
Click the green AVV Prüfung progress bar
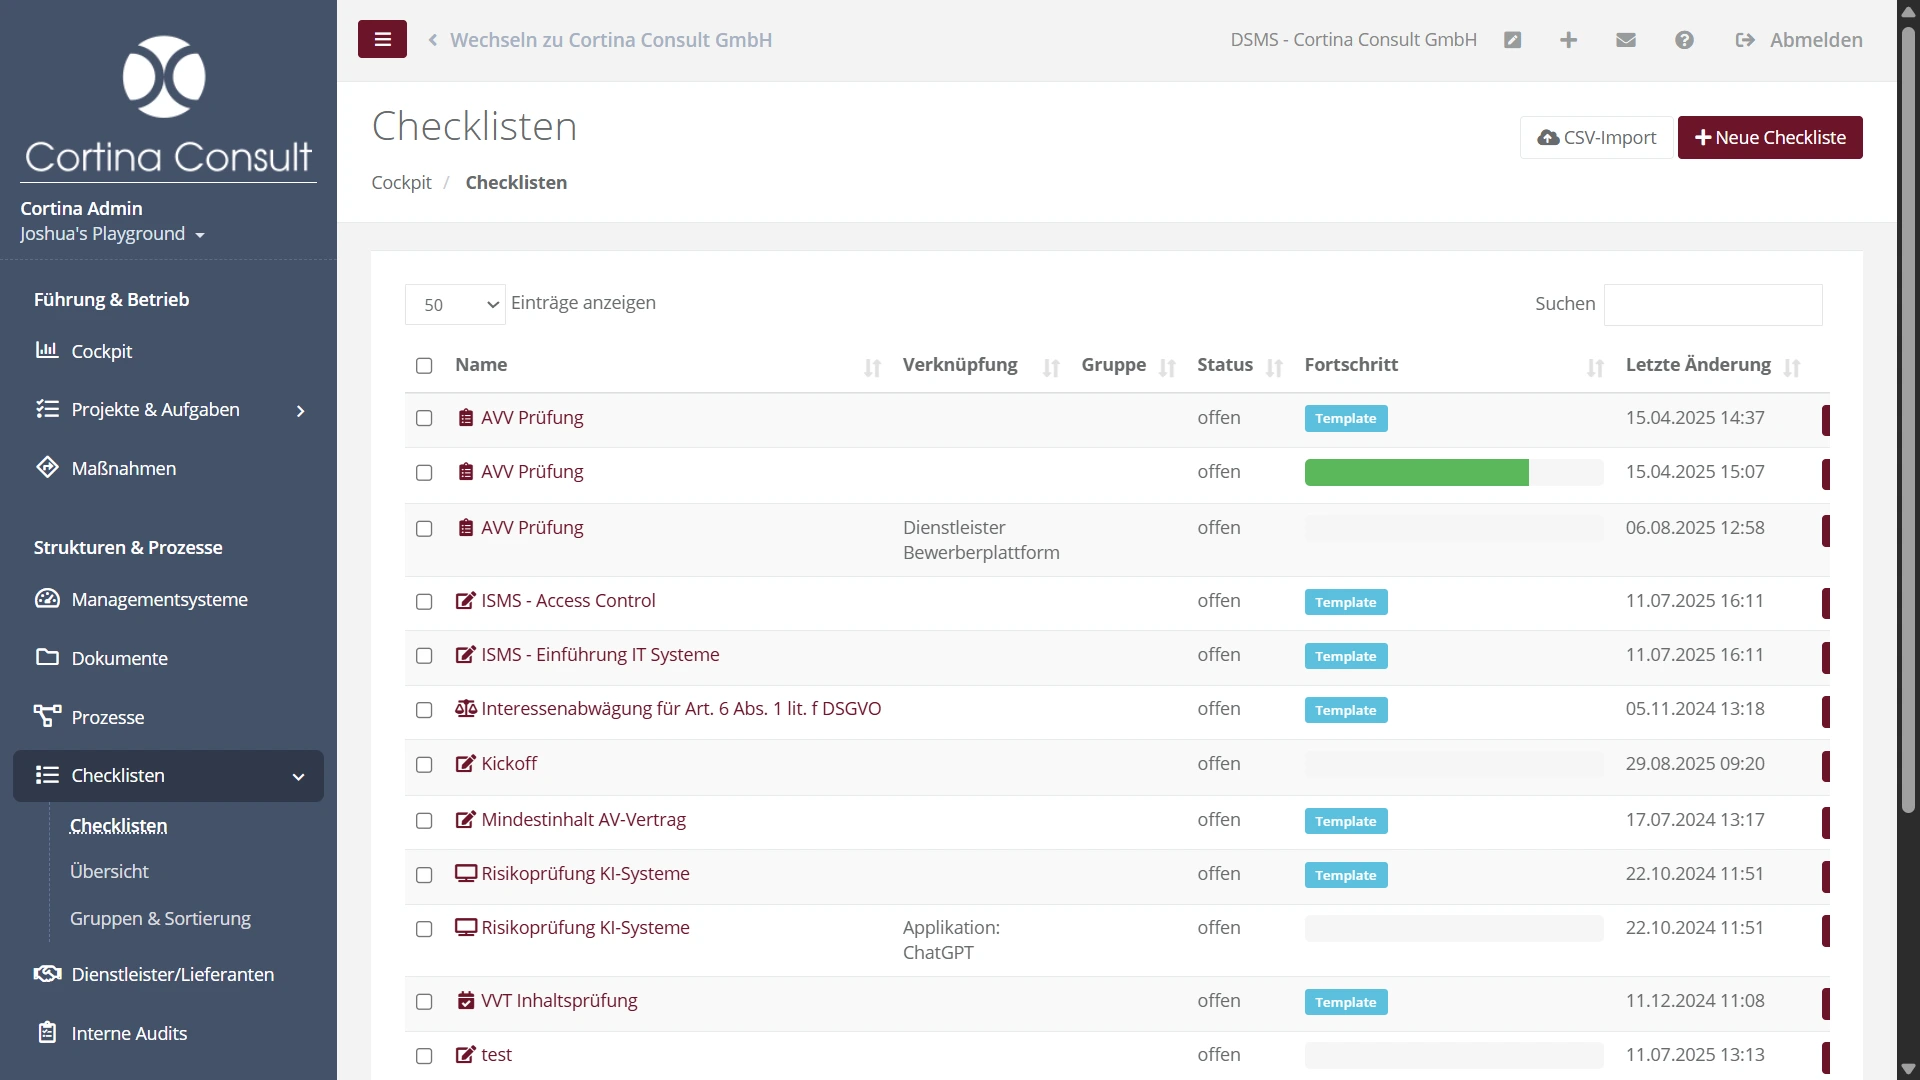coord(1416,472)
